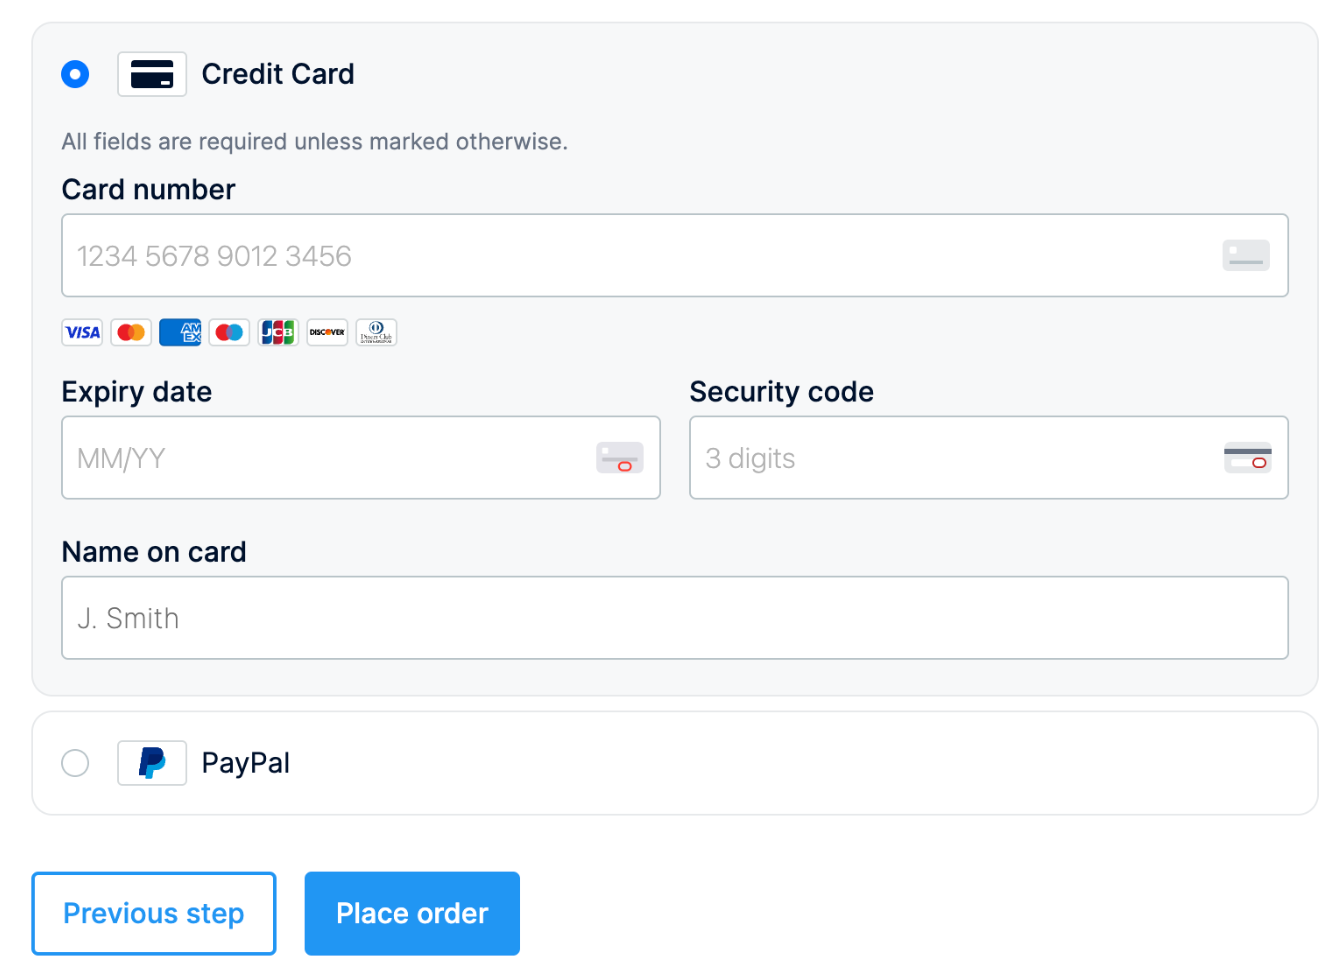Viewport: 1336px width, 964px height.
Task: Focus the Expiry date MM/YY field
Action: click(361, 458)
